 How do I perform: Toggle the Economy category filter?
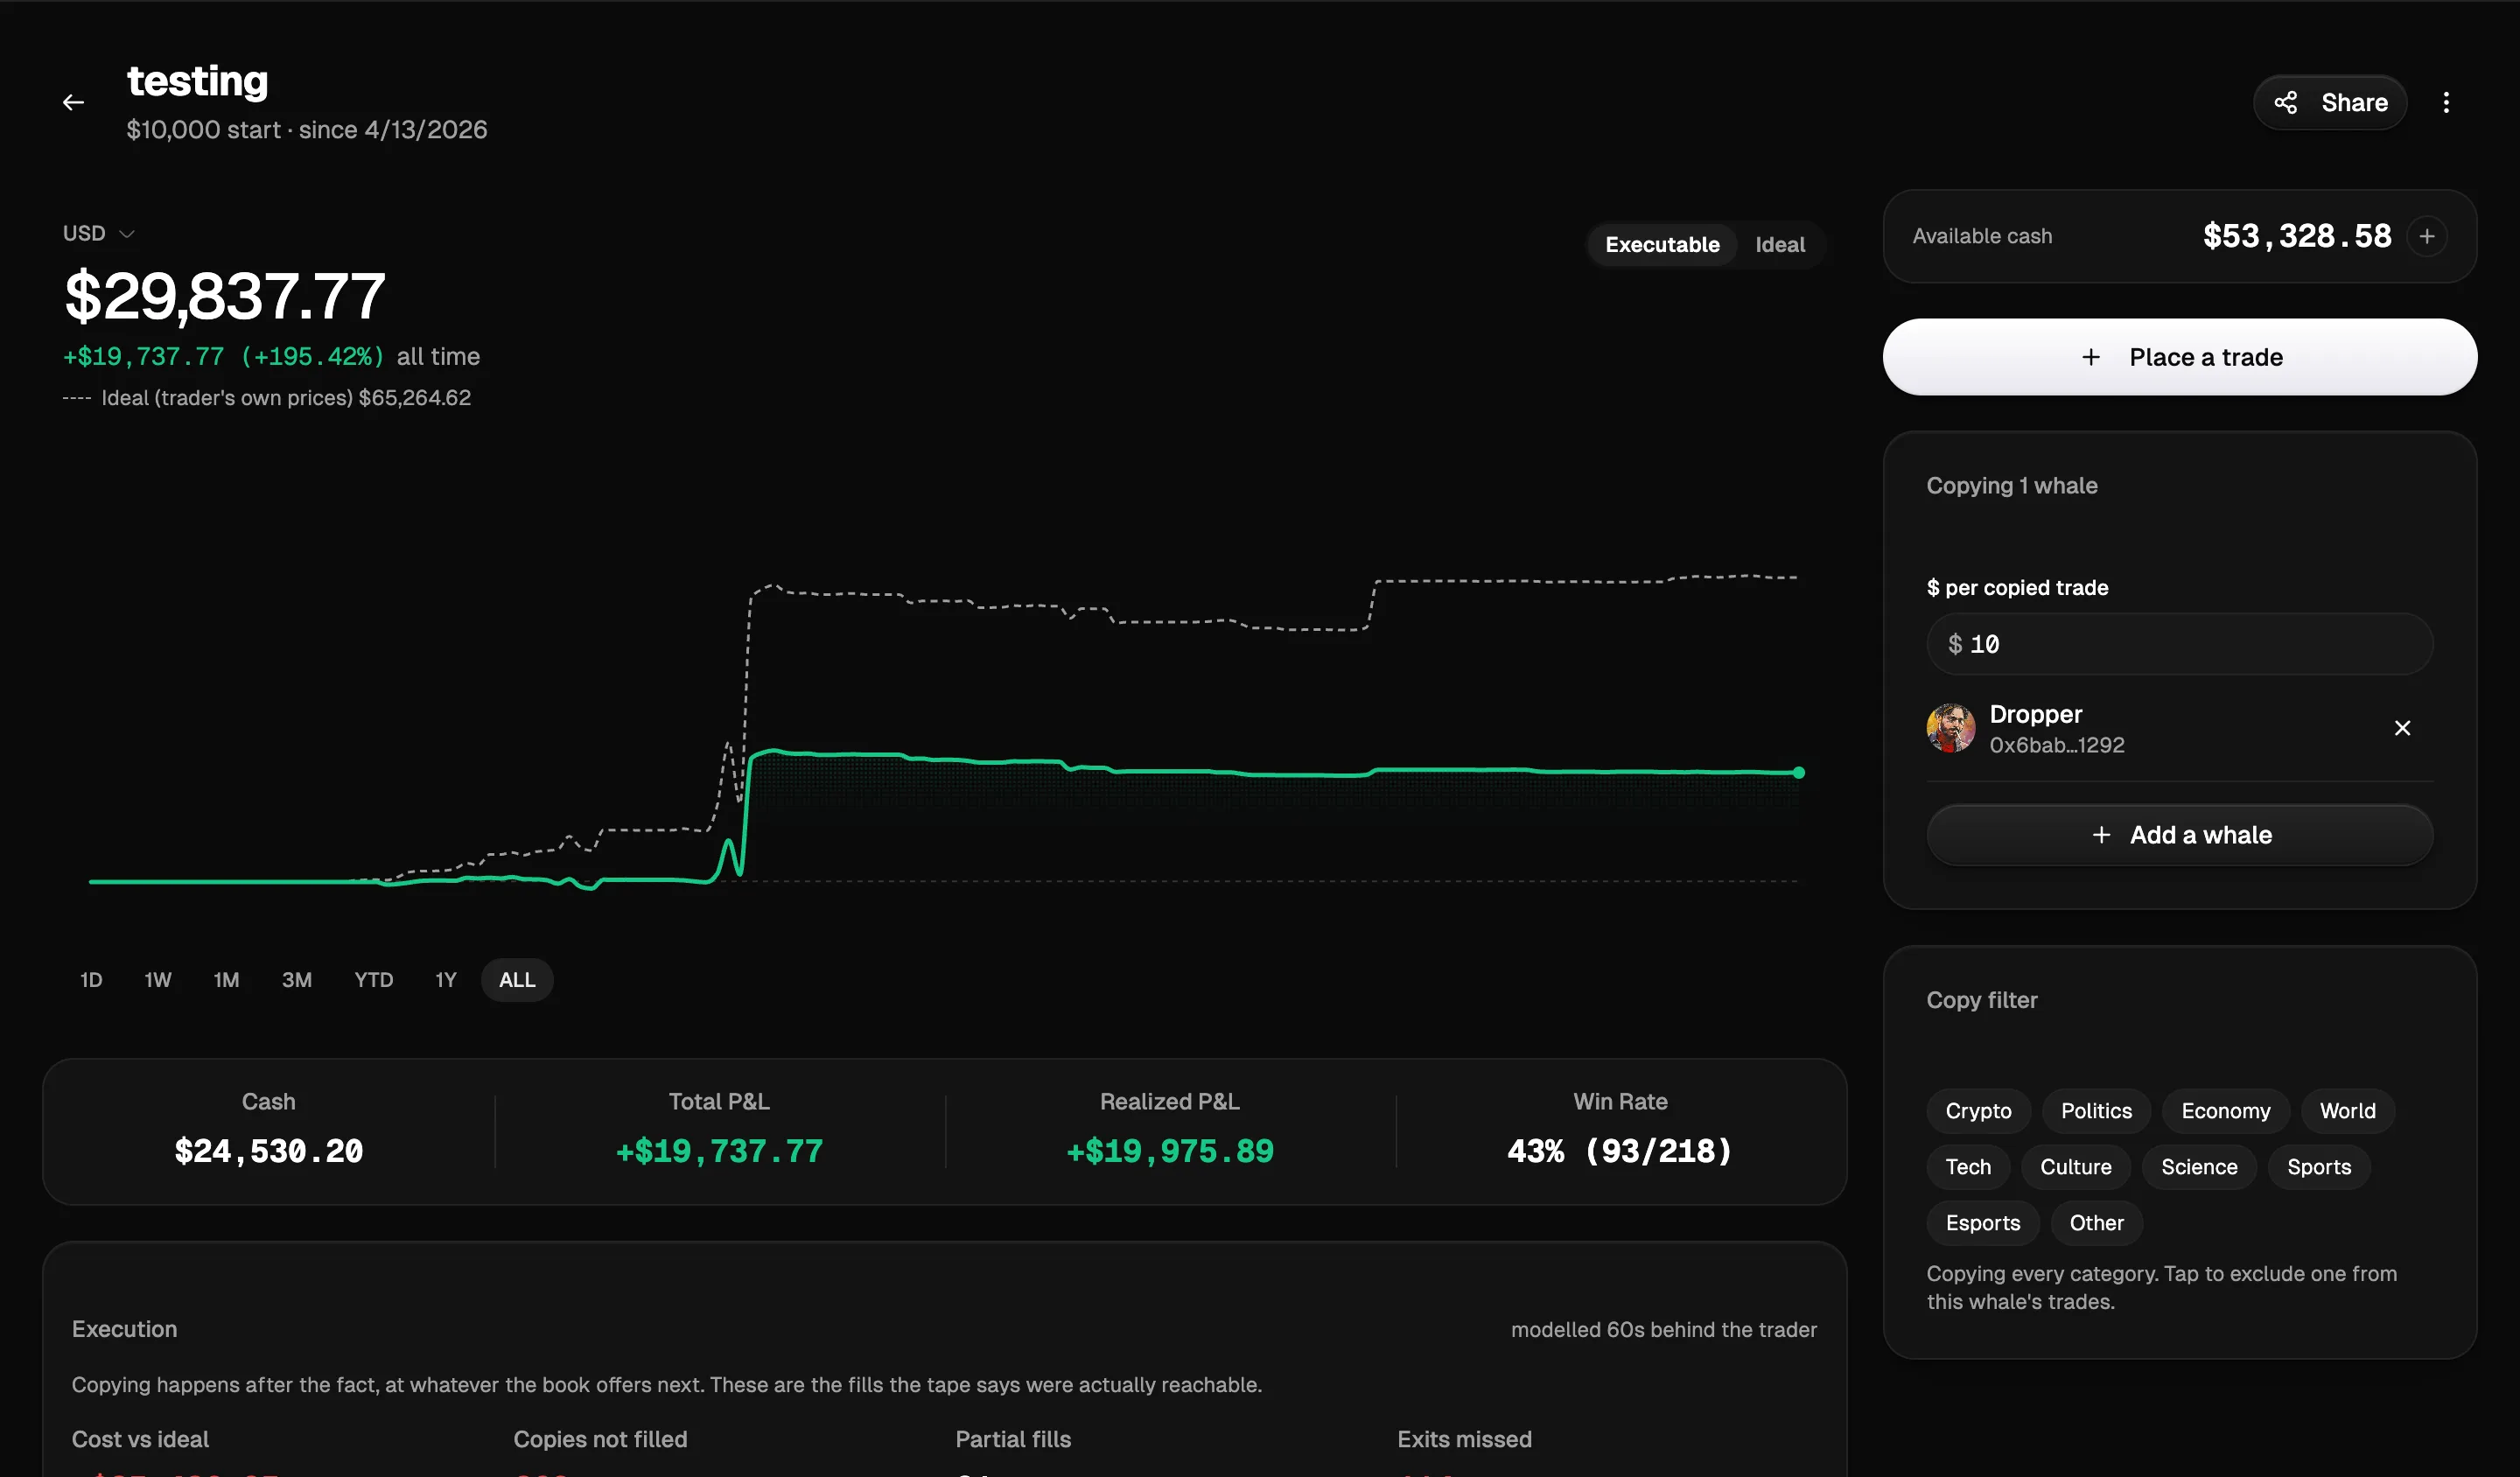tap(2226, 1111)
